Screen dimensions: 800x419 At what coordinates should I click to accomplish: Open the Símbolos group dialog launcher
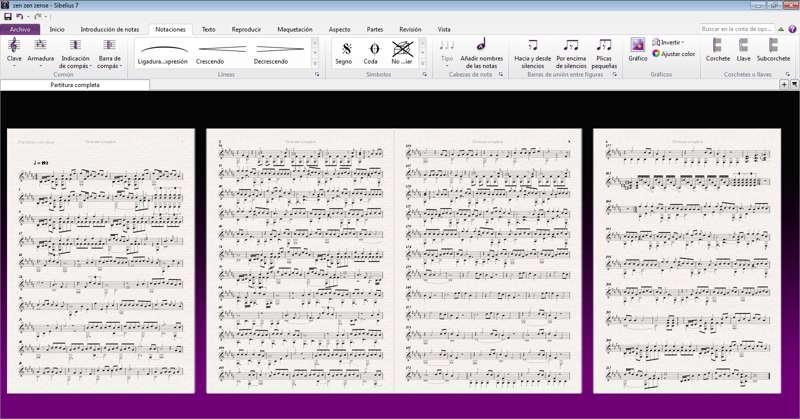[x=424, y=75]
